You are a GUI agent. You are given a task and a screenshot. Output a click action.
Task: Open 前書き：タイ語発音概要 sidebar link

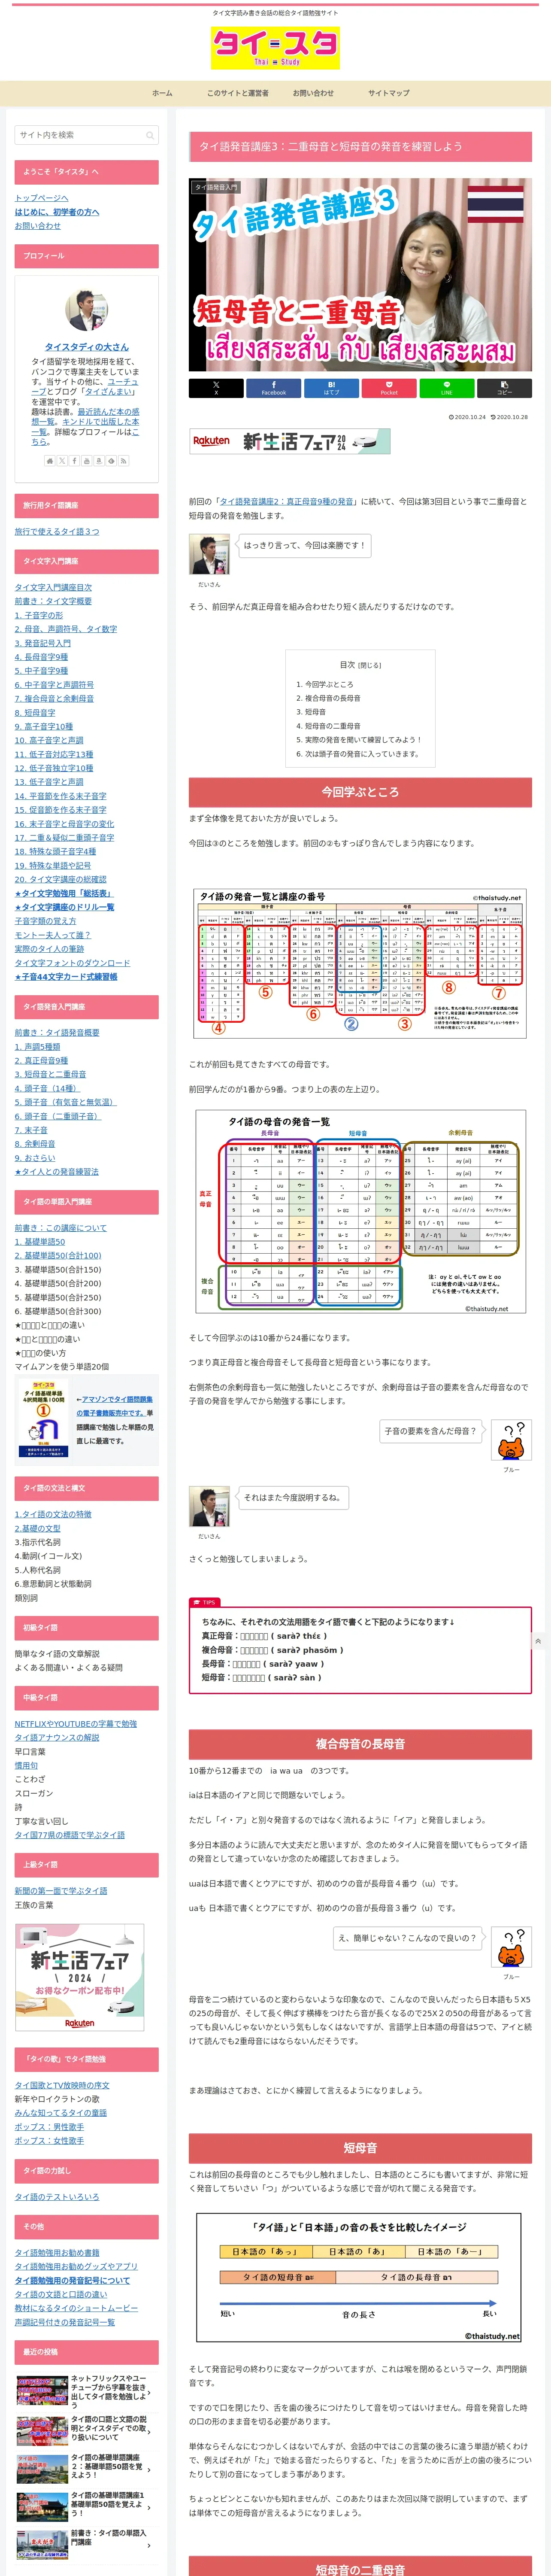(x=57, y=1033)
